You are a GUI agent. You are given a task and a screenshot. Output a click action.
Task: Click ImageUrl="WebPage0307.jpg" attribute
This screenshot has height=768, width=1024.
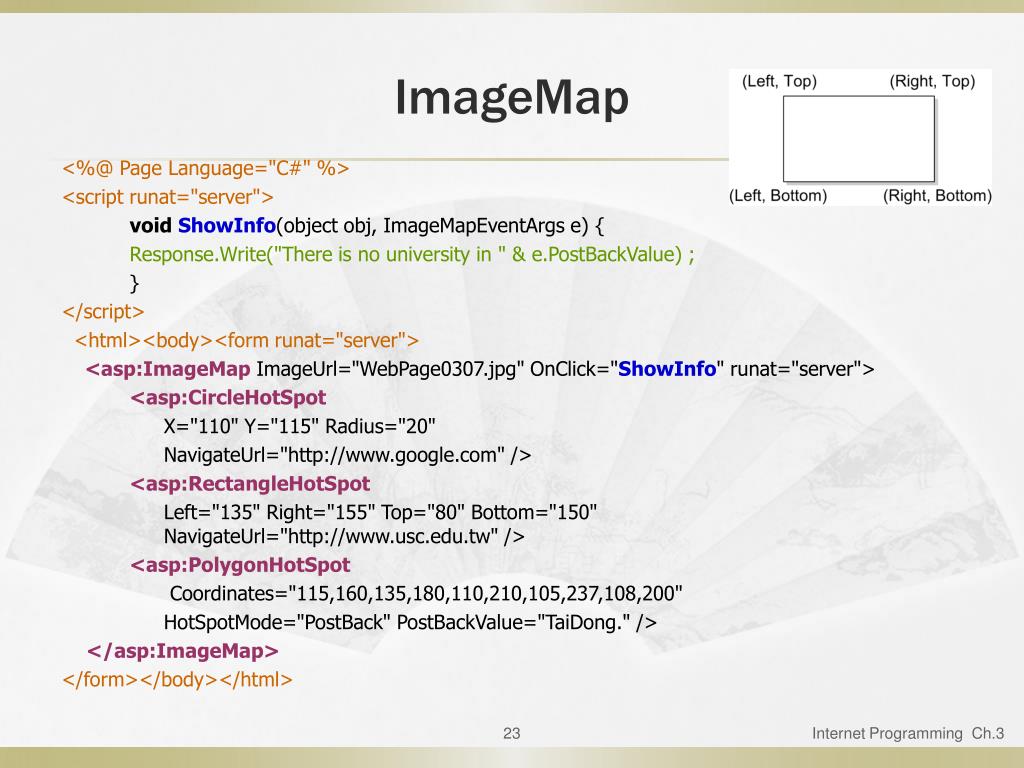(x=390, y=369)
